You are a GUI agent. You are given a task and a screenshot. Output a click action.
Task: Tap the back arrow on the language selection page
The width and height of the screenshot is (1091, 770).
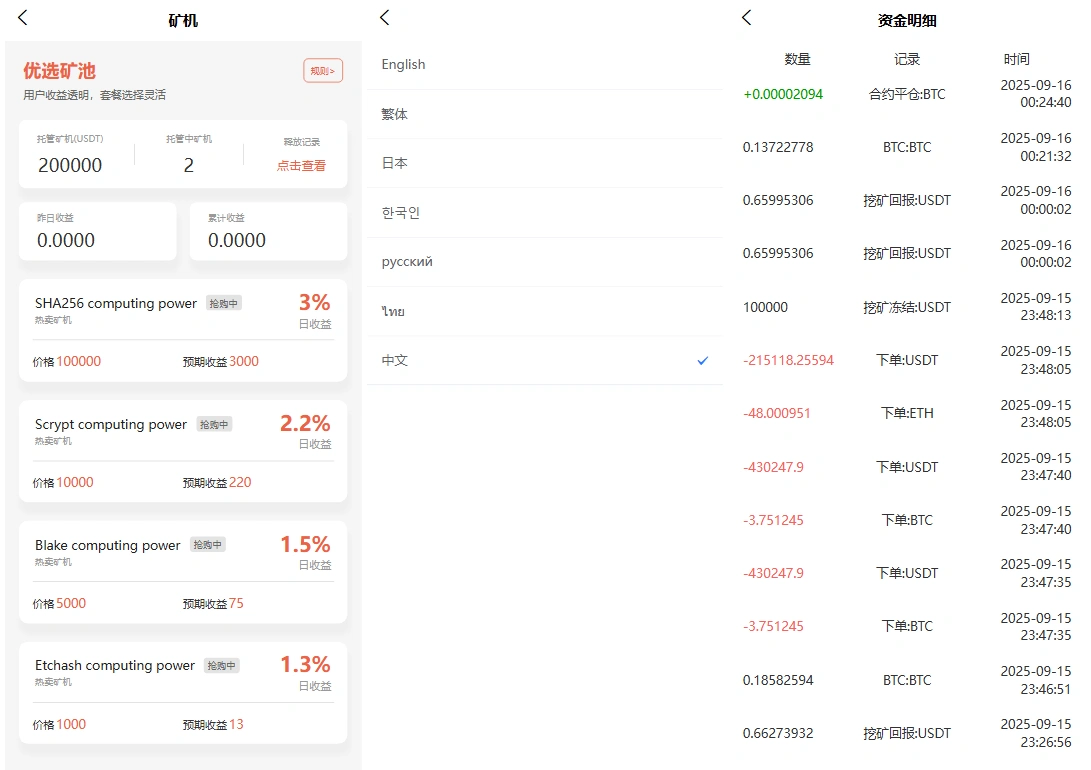click(x=384, y=18)
